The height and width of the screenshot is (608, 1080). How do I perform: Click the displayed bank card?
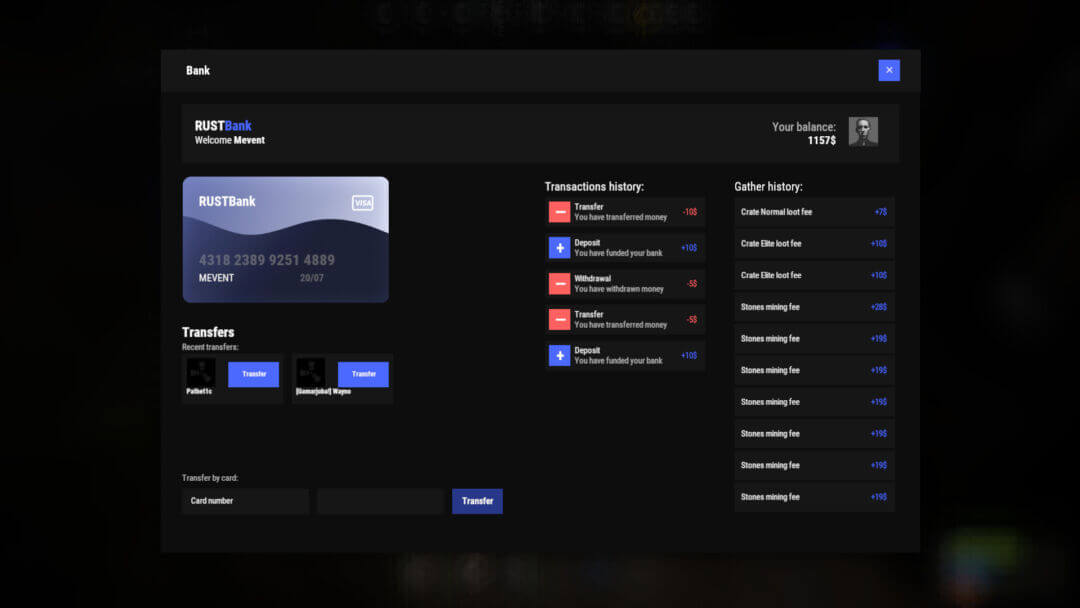[x=285, y=239]
